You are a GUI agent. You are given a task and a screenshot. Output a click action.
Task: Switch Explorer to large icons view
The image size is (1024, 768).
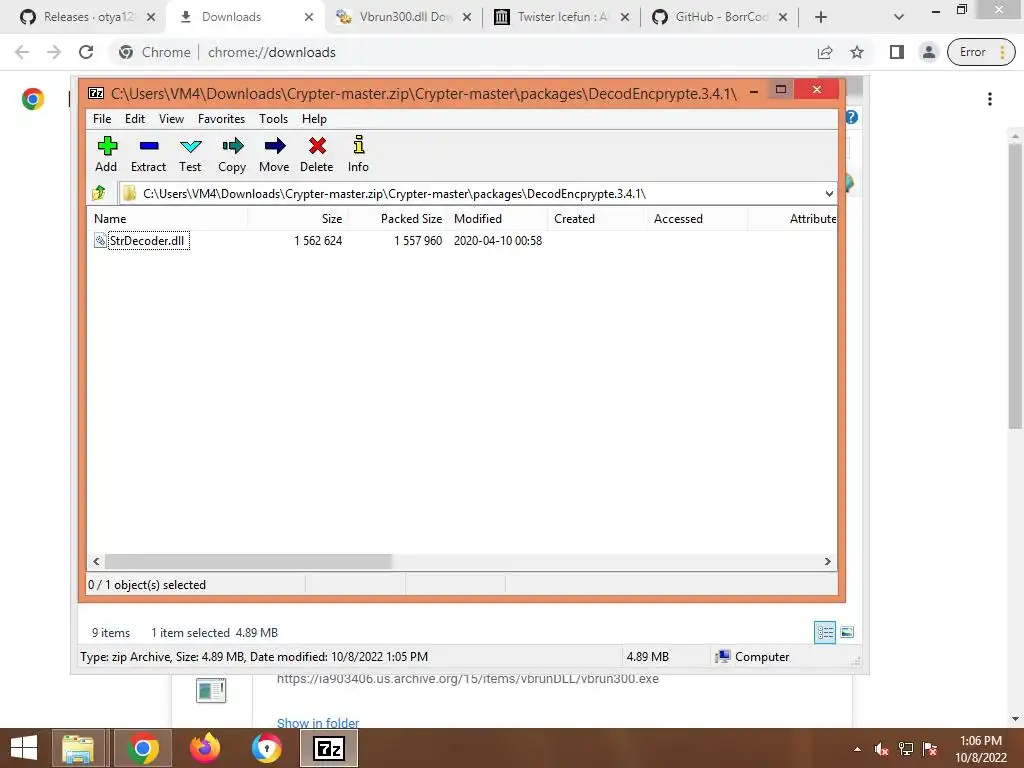pyautogui.click(x=847, y=632)
